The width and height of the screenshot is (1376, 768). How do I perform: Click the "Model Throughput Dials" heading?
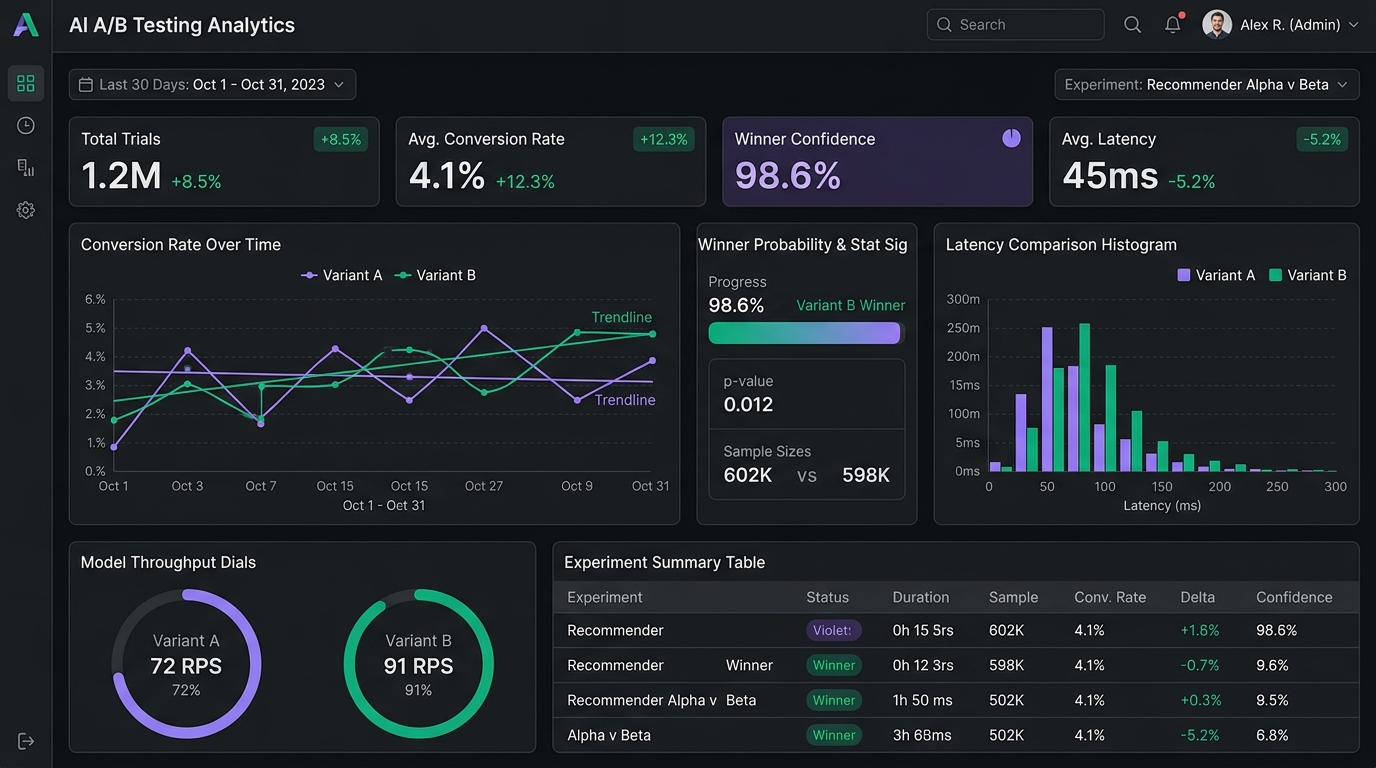[168, 562]
